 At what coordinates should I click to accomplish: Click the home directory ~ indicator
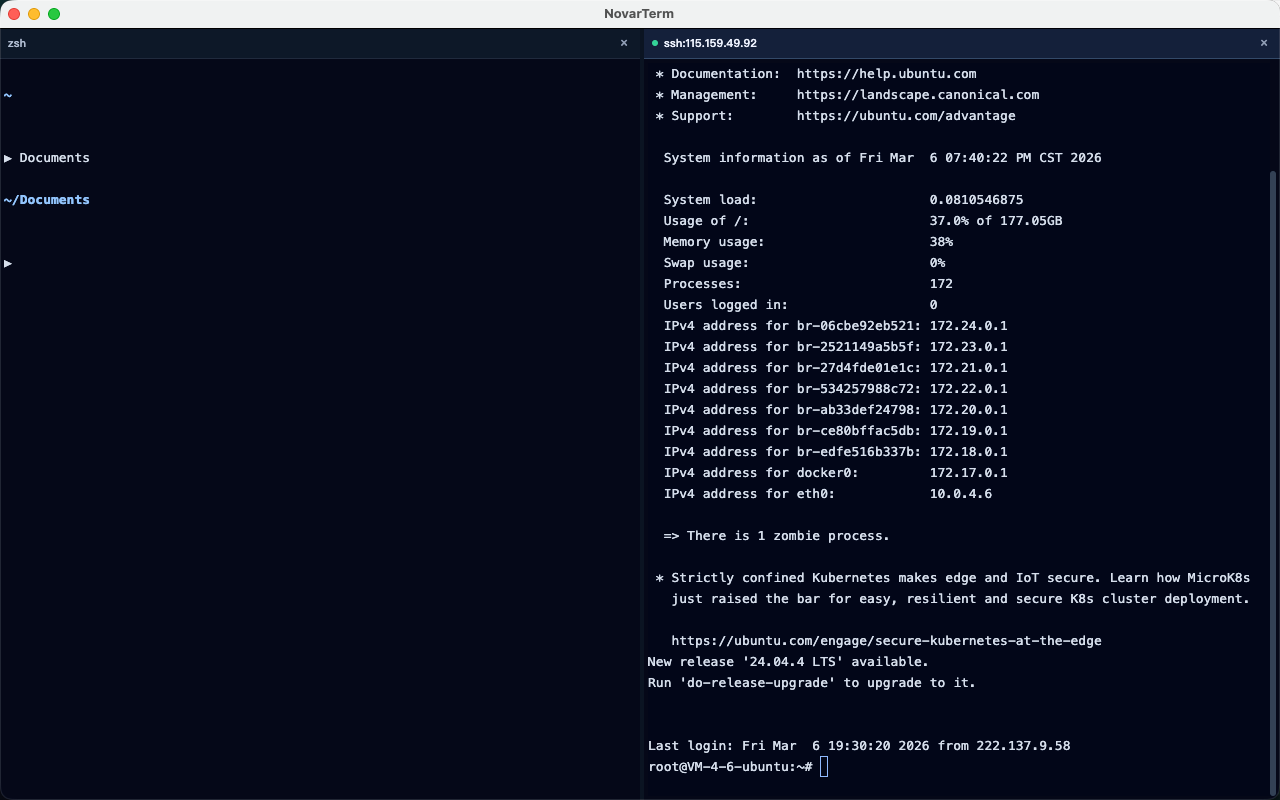(8, 95)
